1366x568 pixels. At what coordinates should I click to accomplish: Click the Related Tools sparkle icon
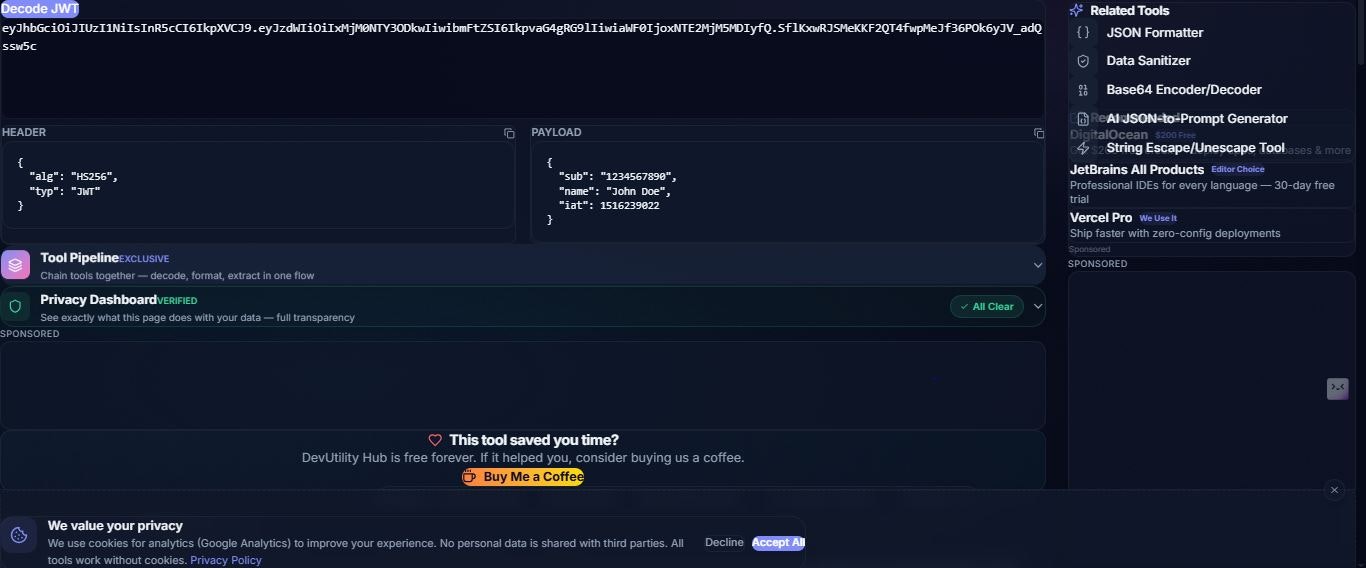(x=1076, y=10)
